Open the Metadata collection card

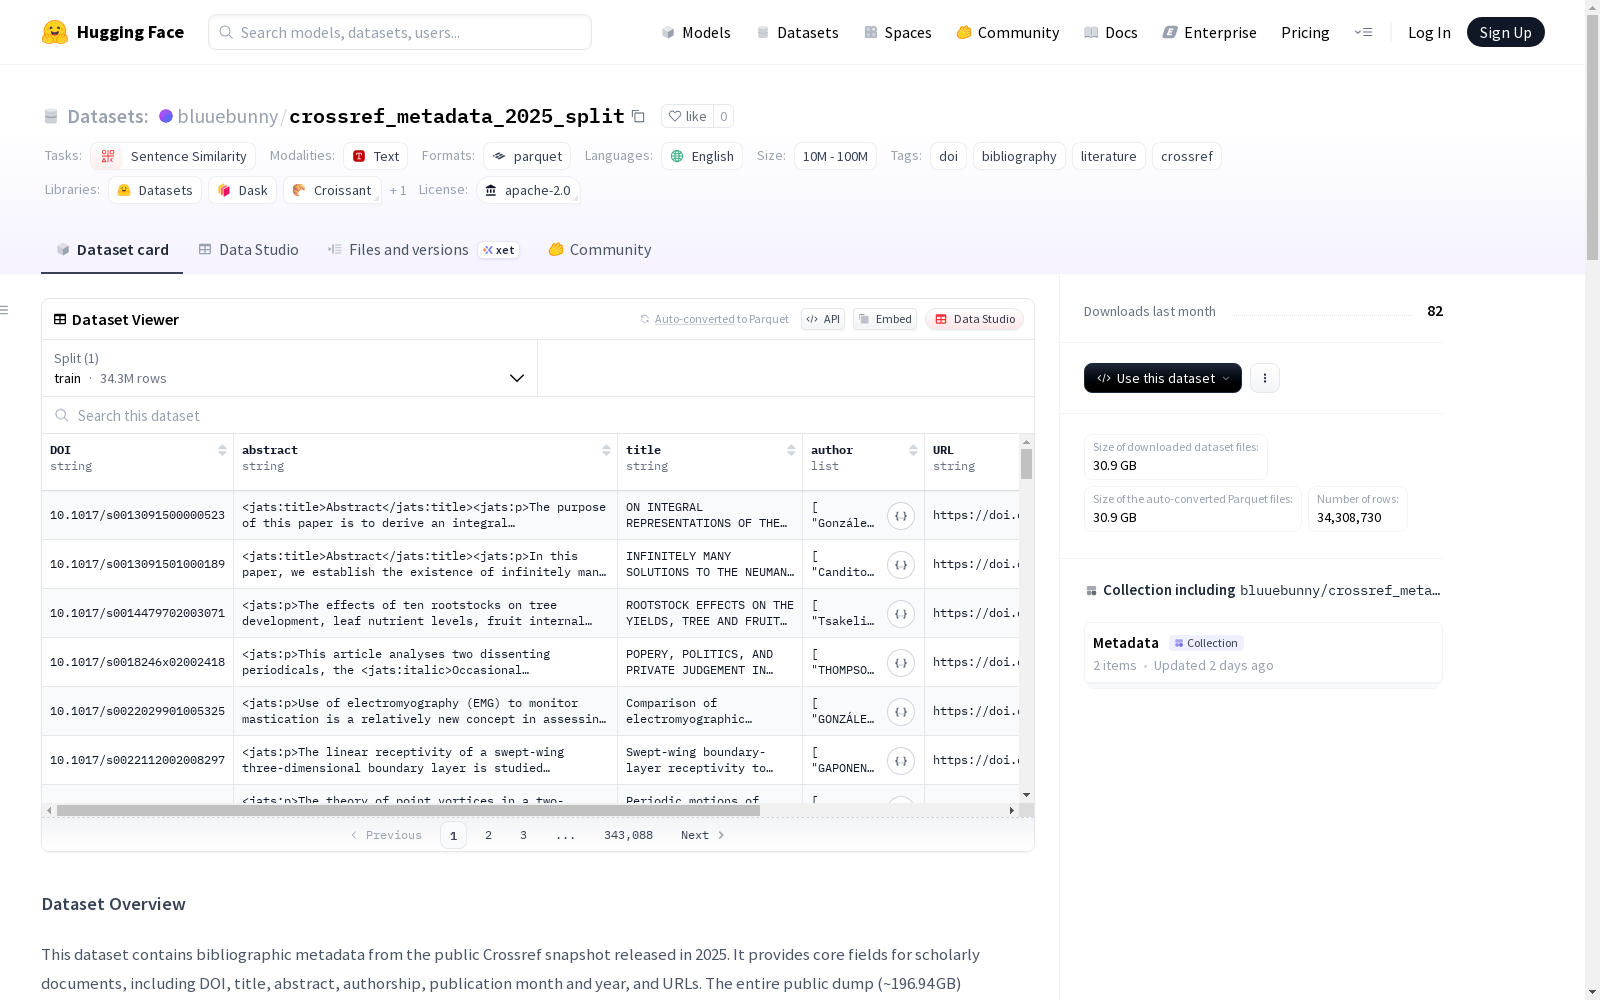point(1263,653)
